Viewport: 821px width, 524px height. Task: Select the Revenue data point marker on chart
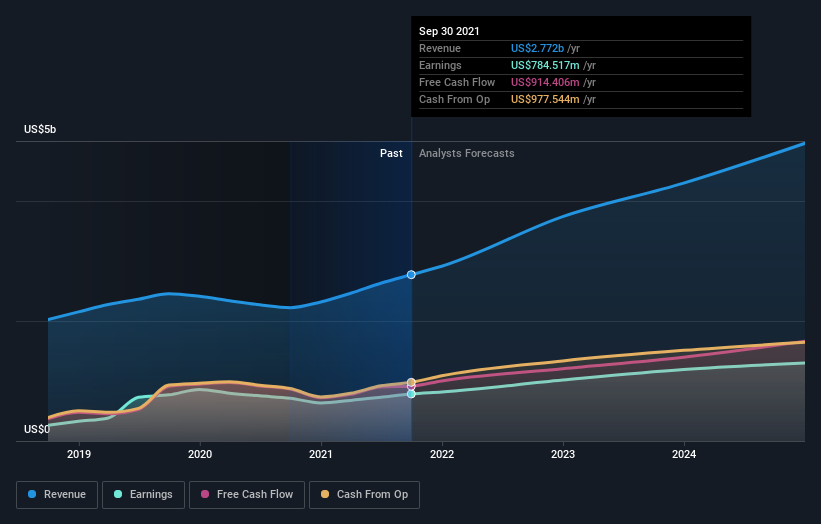411,275
